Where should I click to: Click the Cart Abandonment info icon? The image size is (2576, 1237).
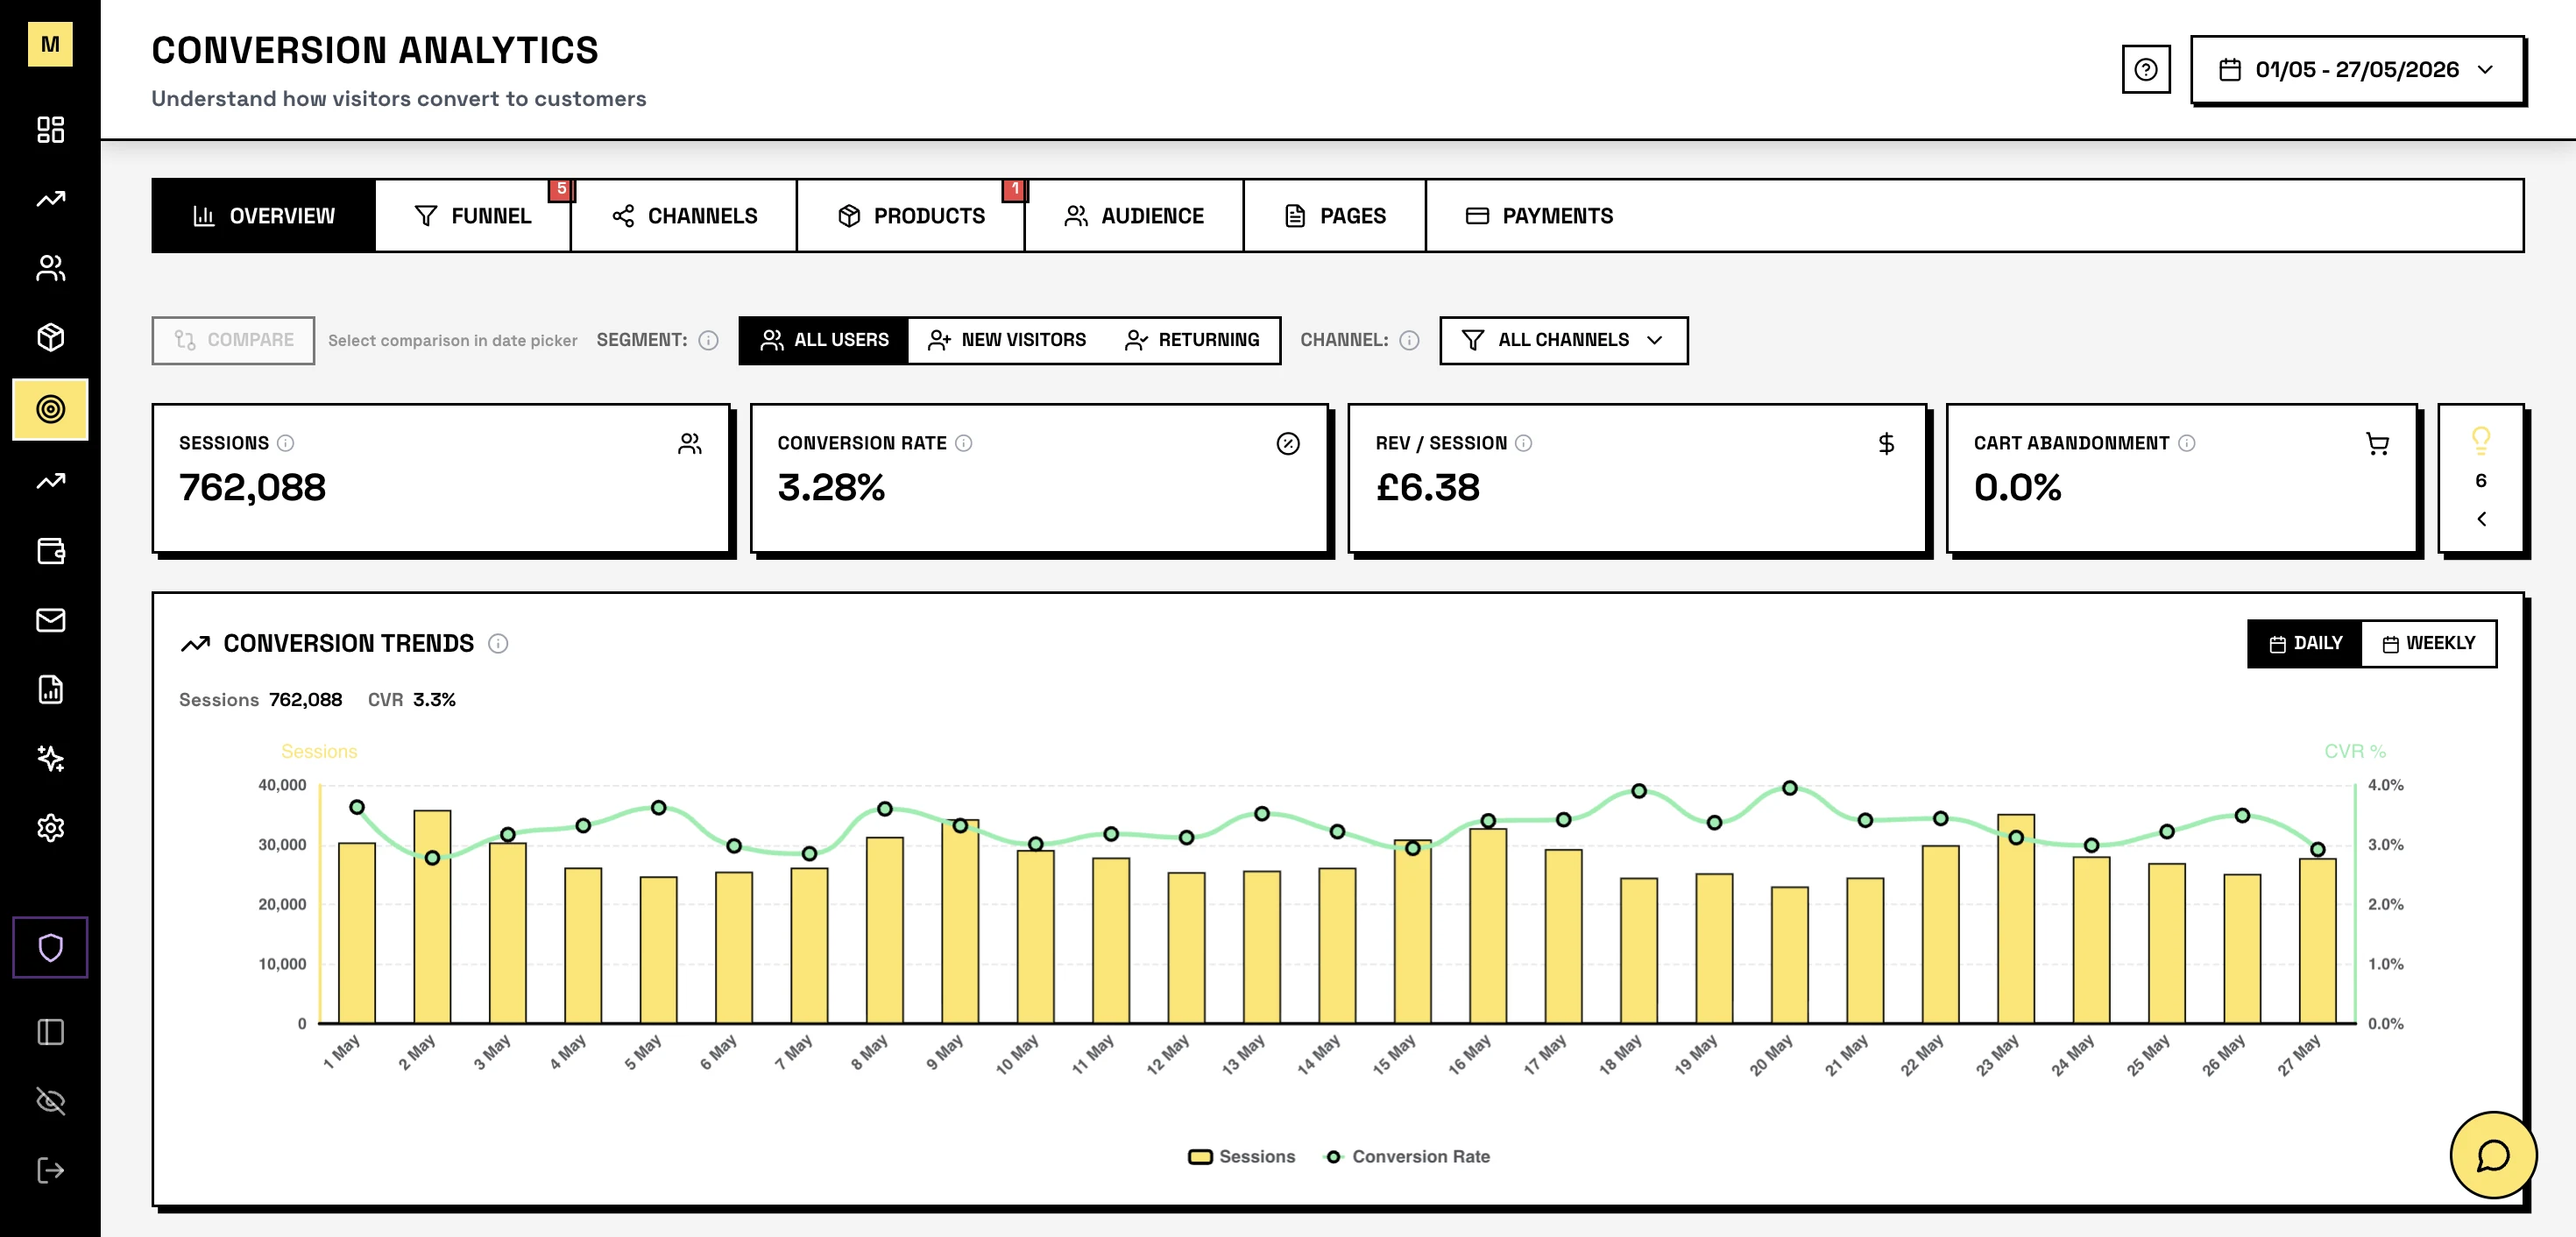pos(2186,443)
